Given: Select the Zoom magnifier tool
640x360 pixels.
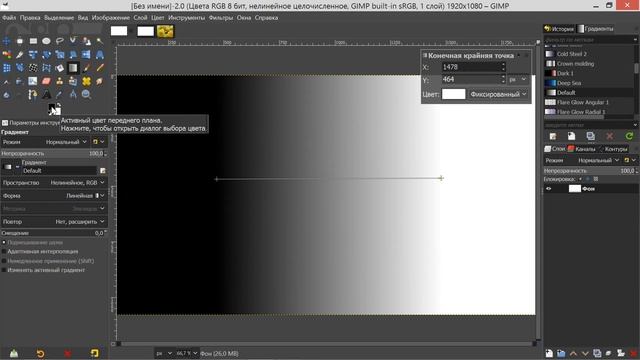Looking at the screenshot, I should coord(86,95).
